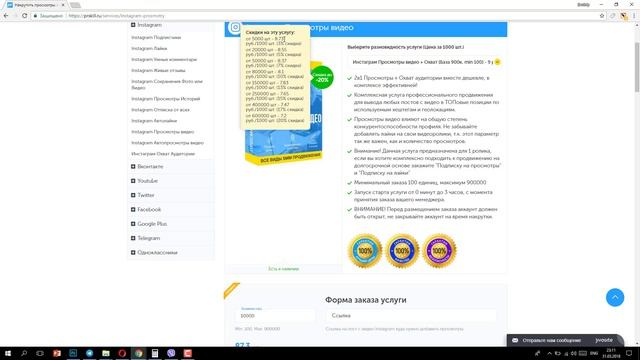Screen dimensions: 640x360
Task: Click the quantity input field with 10000
Action: coord(275,316)
